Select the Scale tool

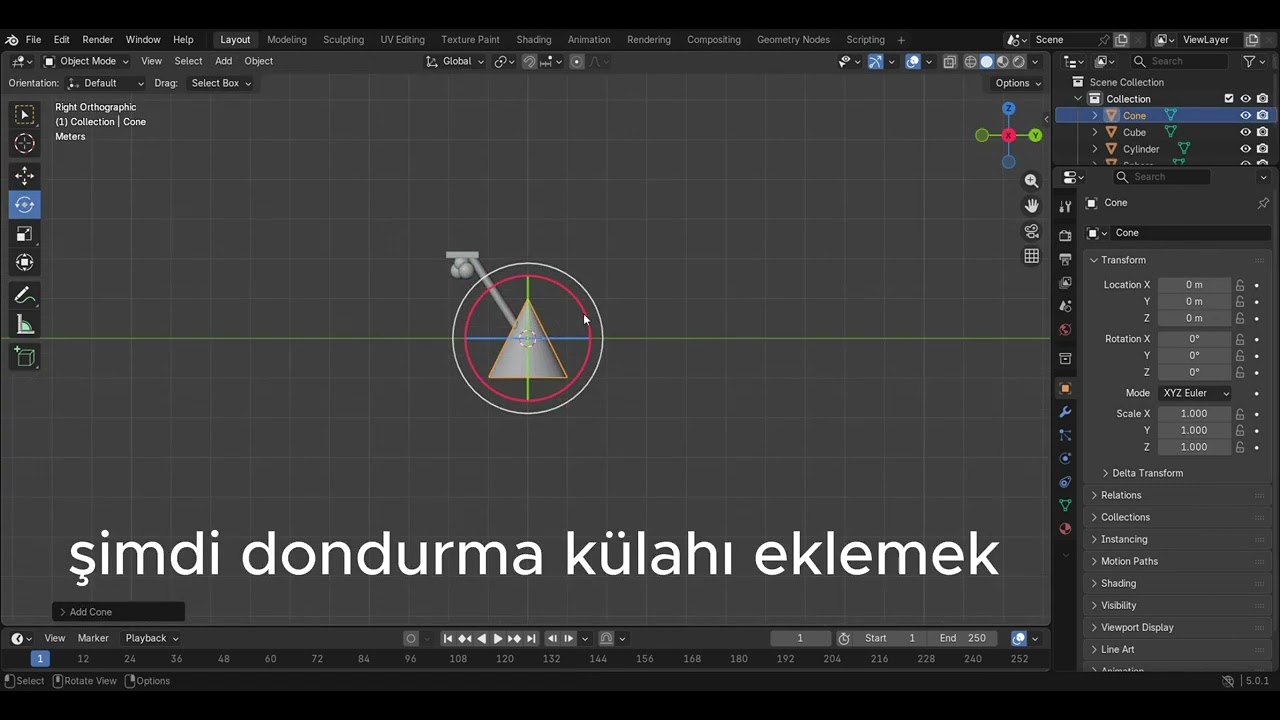(25, 234)
